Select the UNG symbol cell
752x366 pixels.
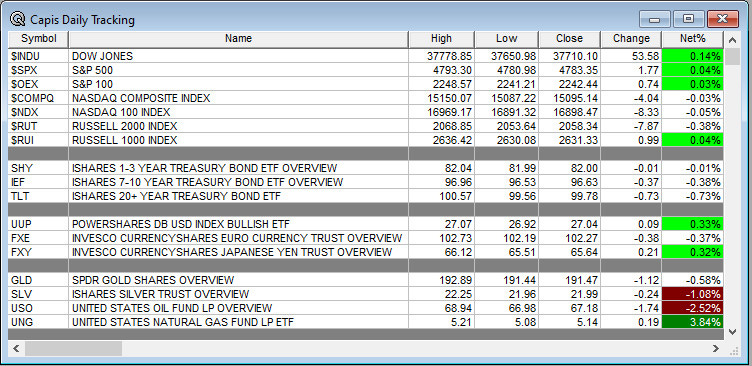(38, 322)
